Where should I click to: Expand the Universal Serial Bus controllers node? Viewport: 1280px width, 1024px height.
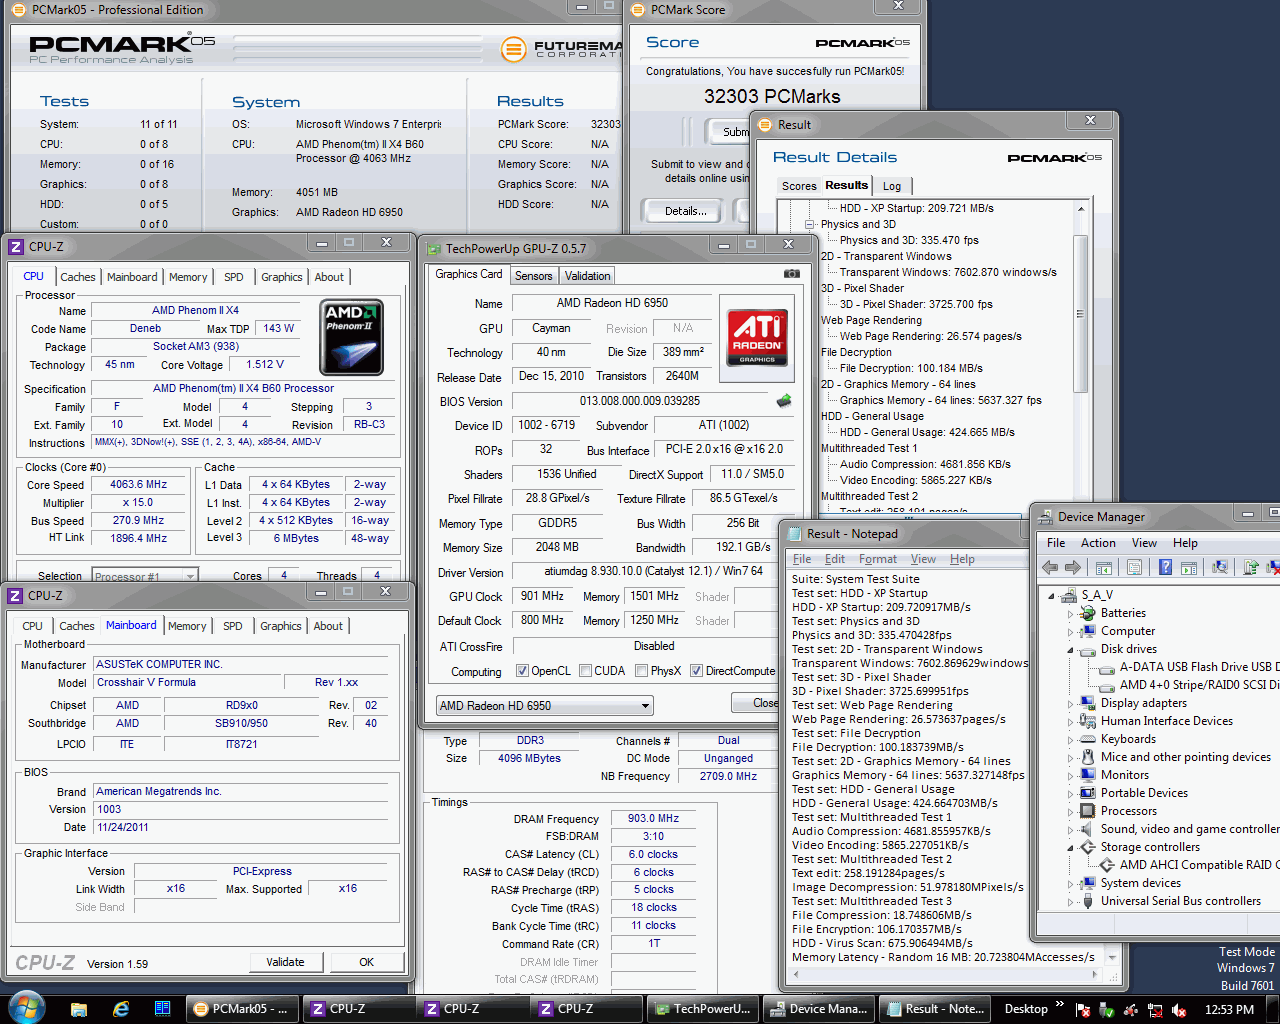pos(1070,901)
